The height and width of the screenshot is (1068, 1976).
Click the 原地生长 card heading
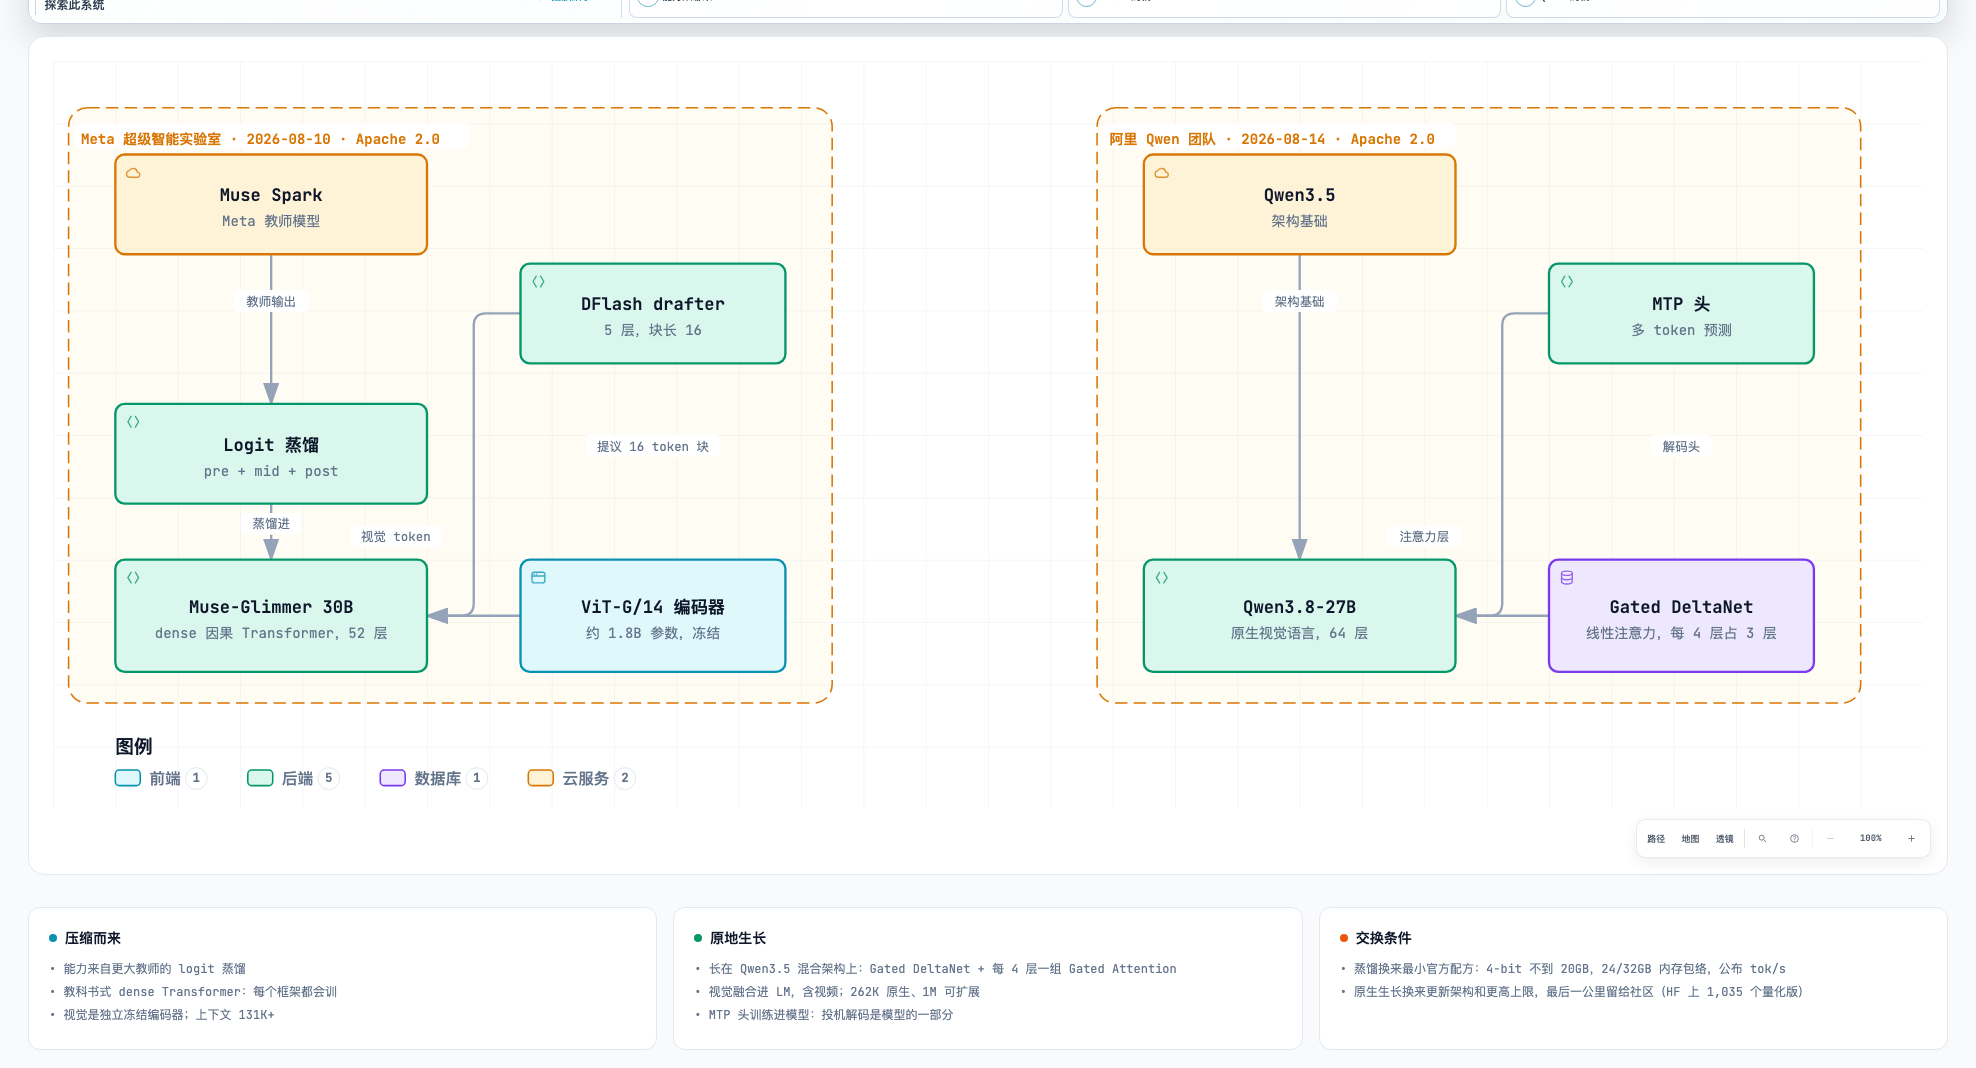click(x=738, y=938)
